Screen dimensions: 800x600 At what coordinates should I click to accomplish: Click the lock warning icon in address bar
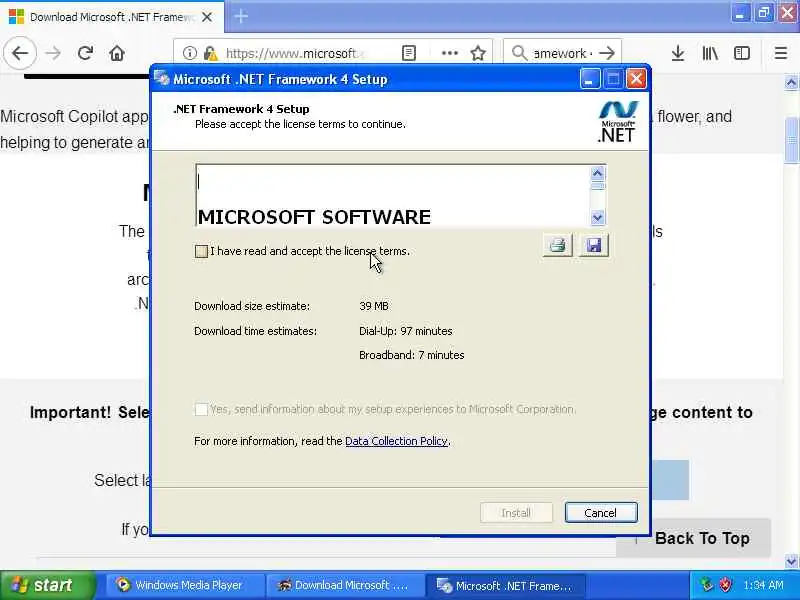point(210,53)
